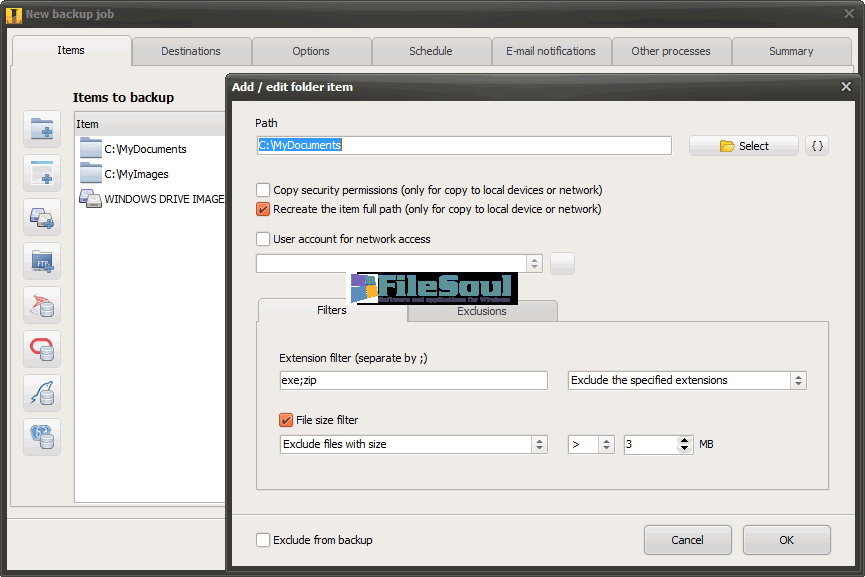Click the PostgreSQL database backup icon
The image size is (865, 577).
42,437
